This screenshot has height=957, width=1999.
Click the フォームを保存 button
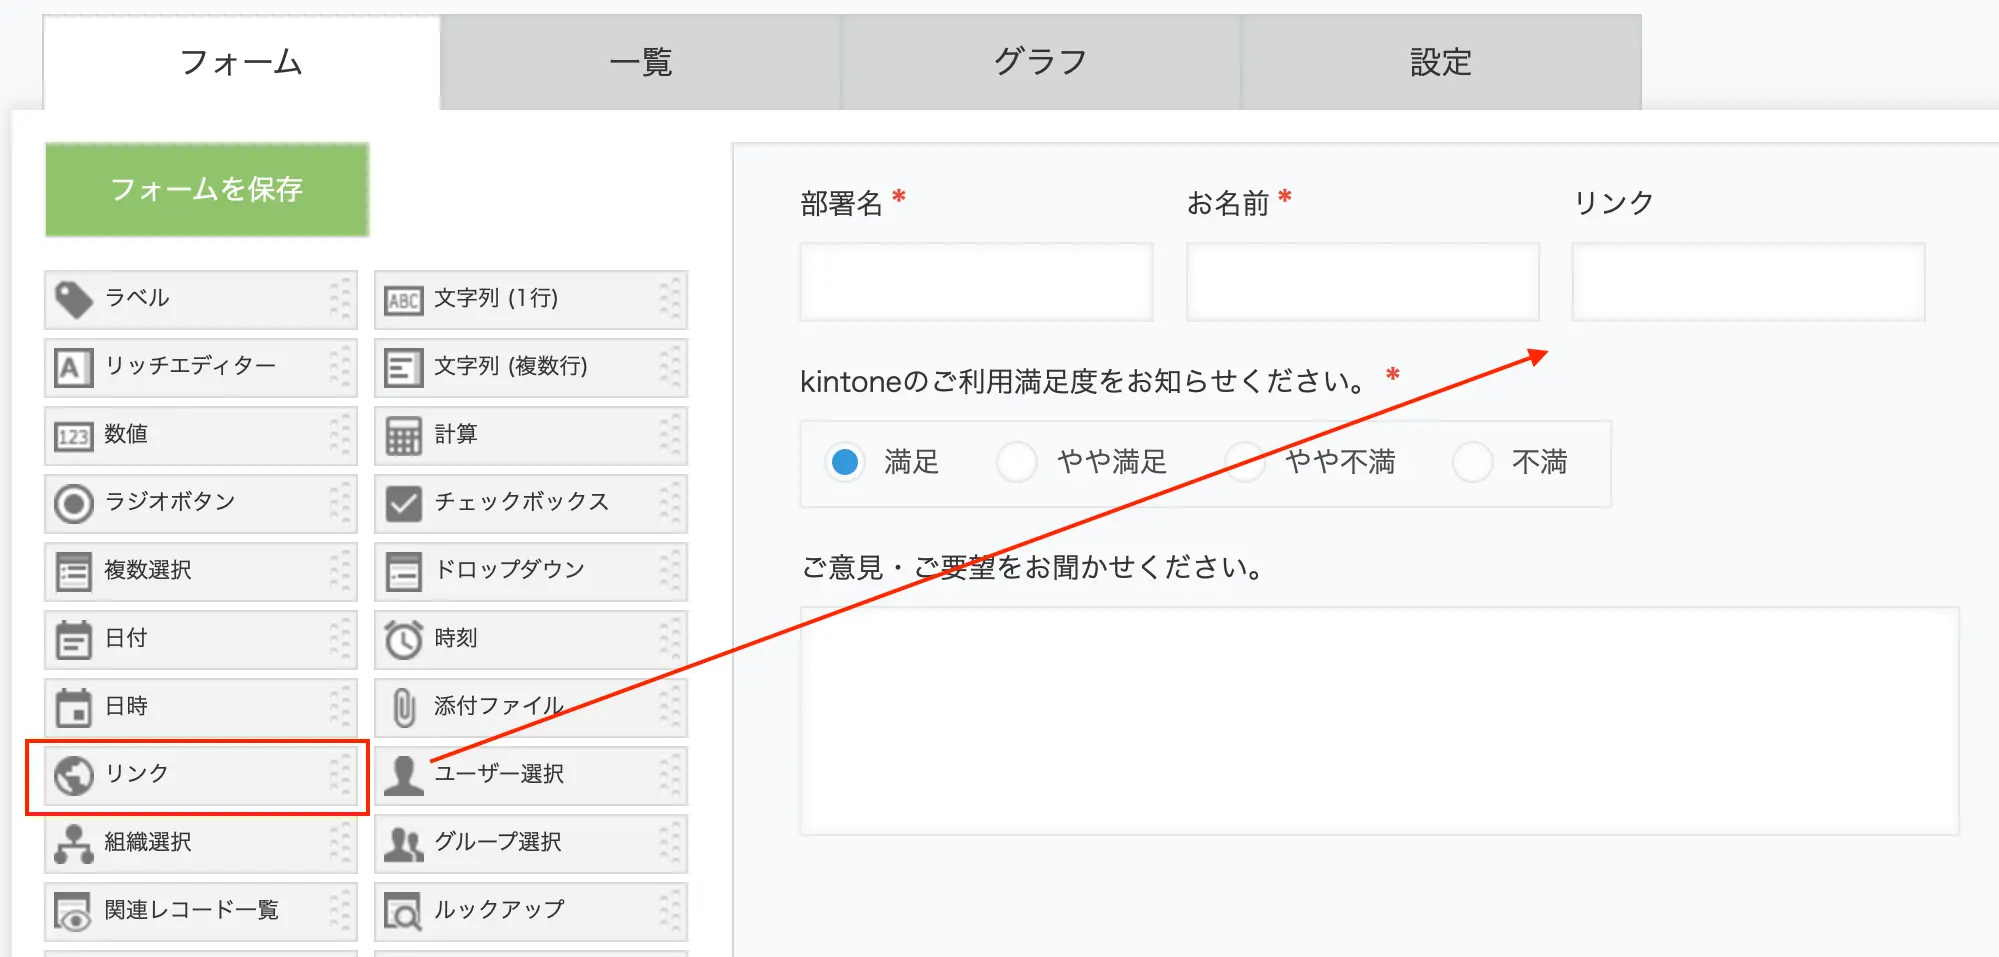point(207,189)
